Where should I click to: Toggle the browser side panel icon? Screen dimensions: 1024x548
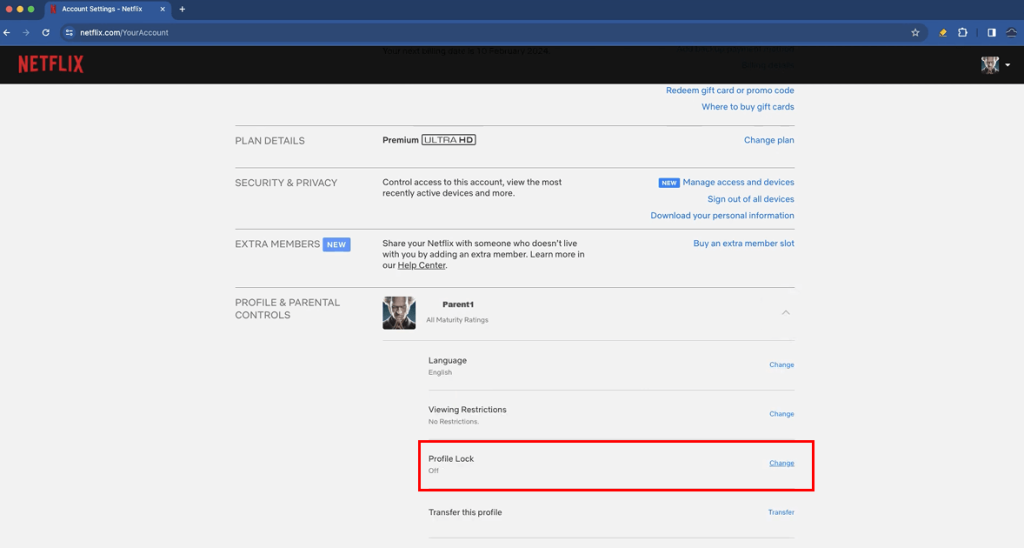(991, 33)
